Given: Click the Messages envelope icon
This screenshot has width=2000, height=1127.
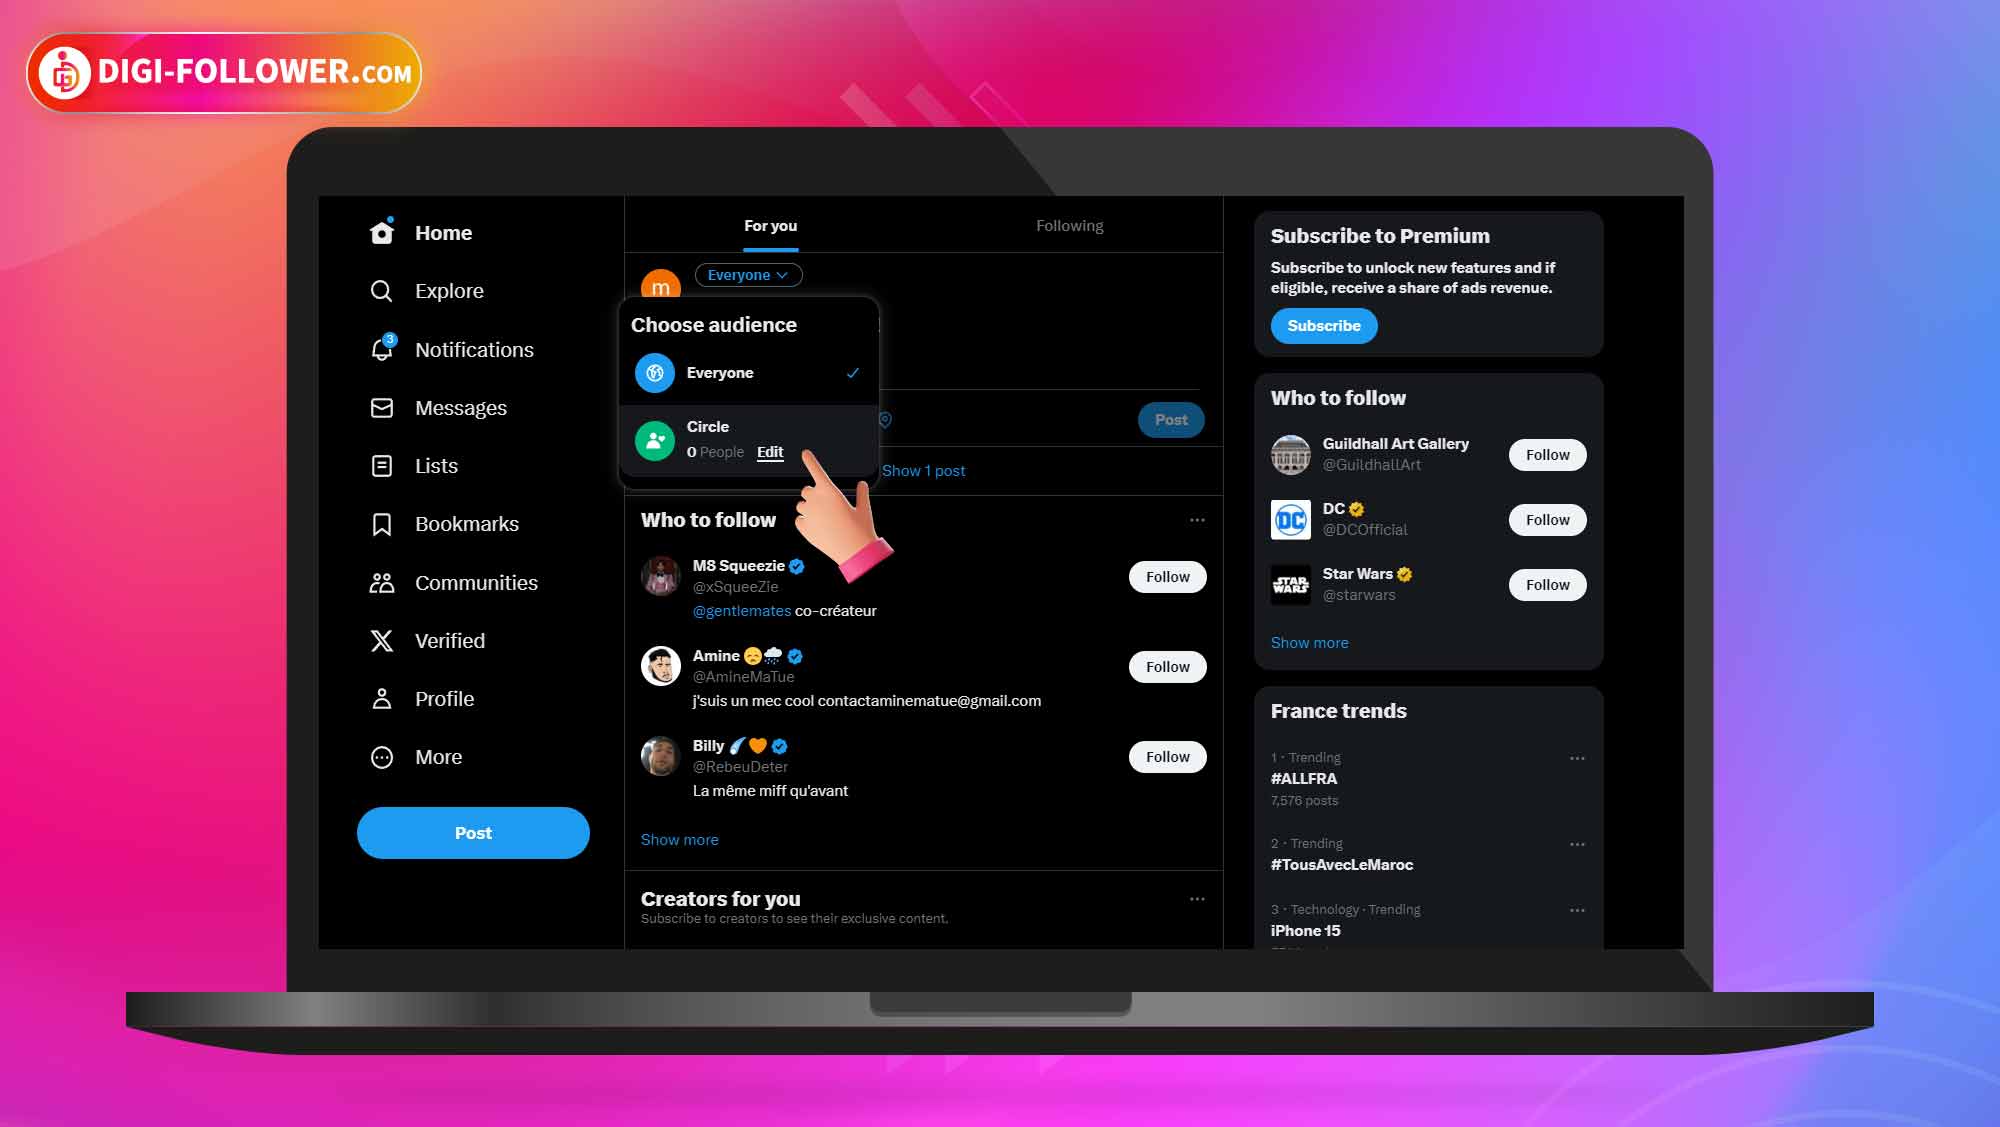Looking at the screenshot, I should point(382,407).
